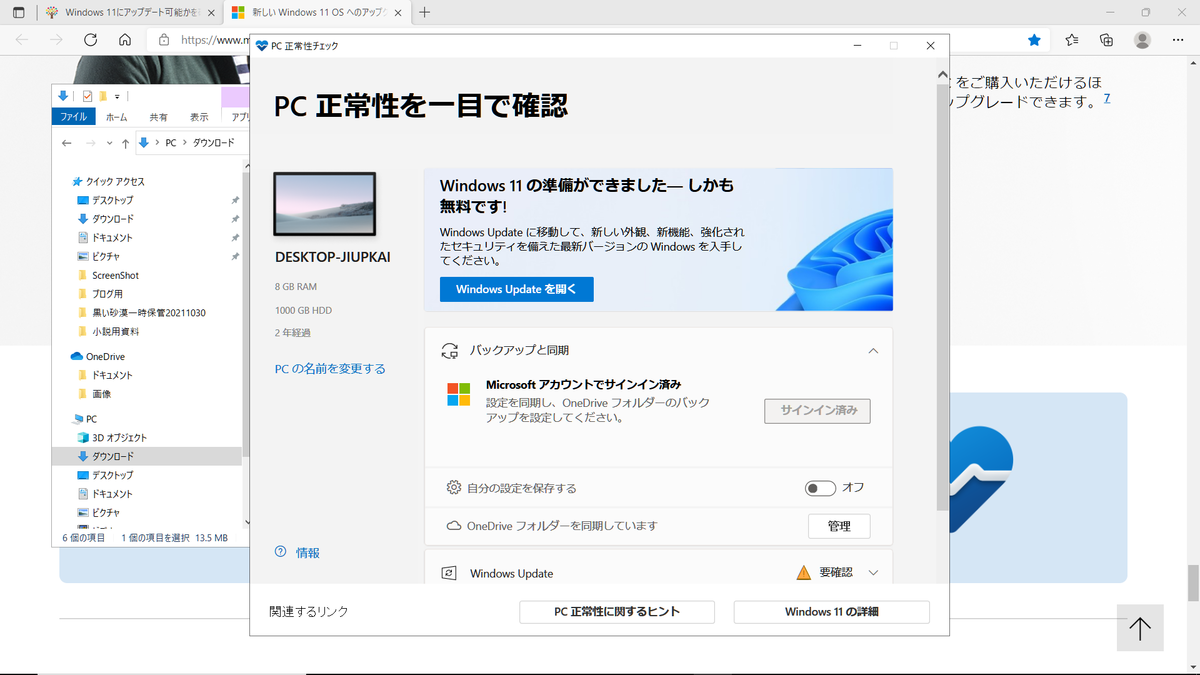
Task: Go to Edge home page icon
Action: click(125, 40)
